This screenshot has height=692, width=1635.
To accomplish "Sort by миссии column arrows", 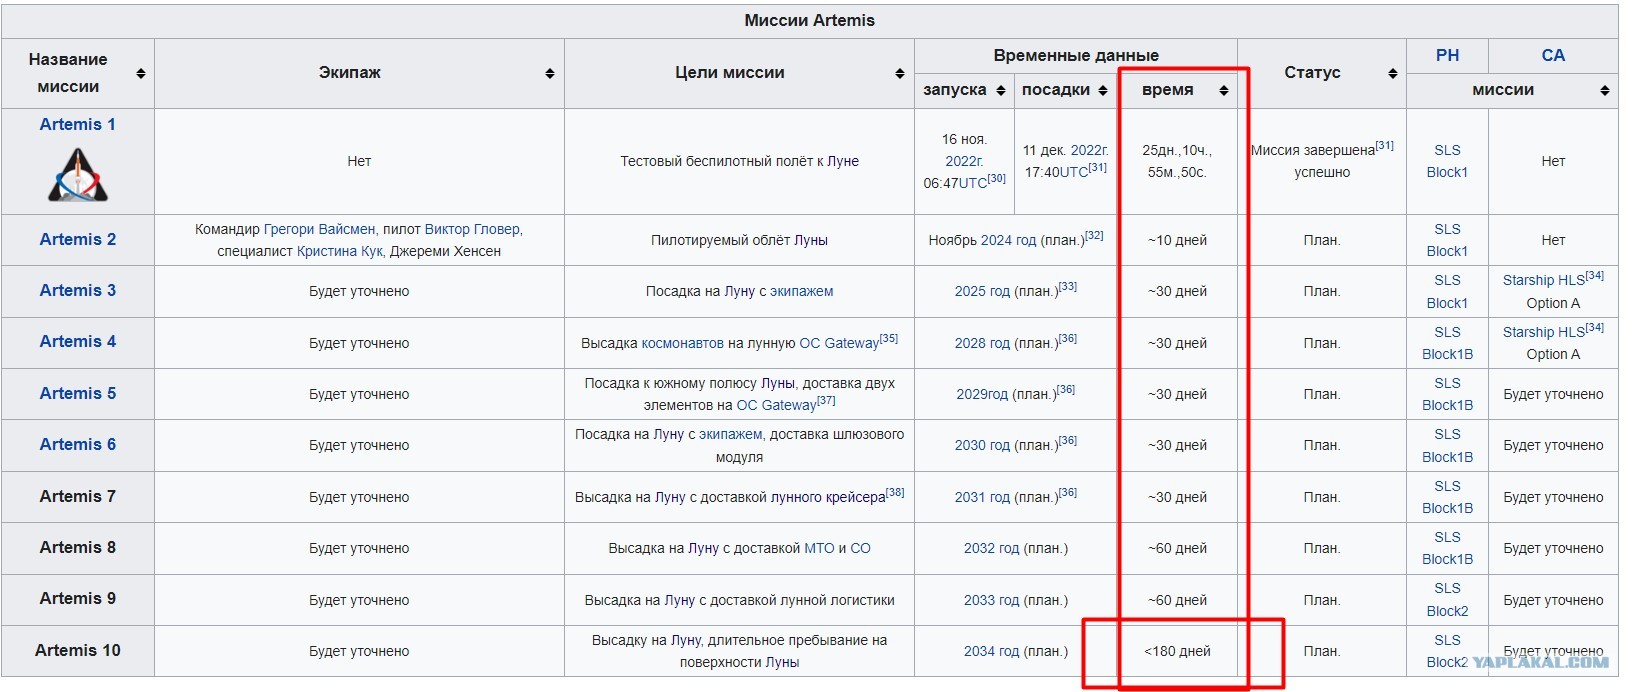I will 1605,90.
